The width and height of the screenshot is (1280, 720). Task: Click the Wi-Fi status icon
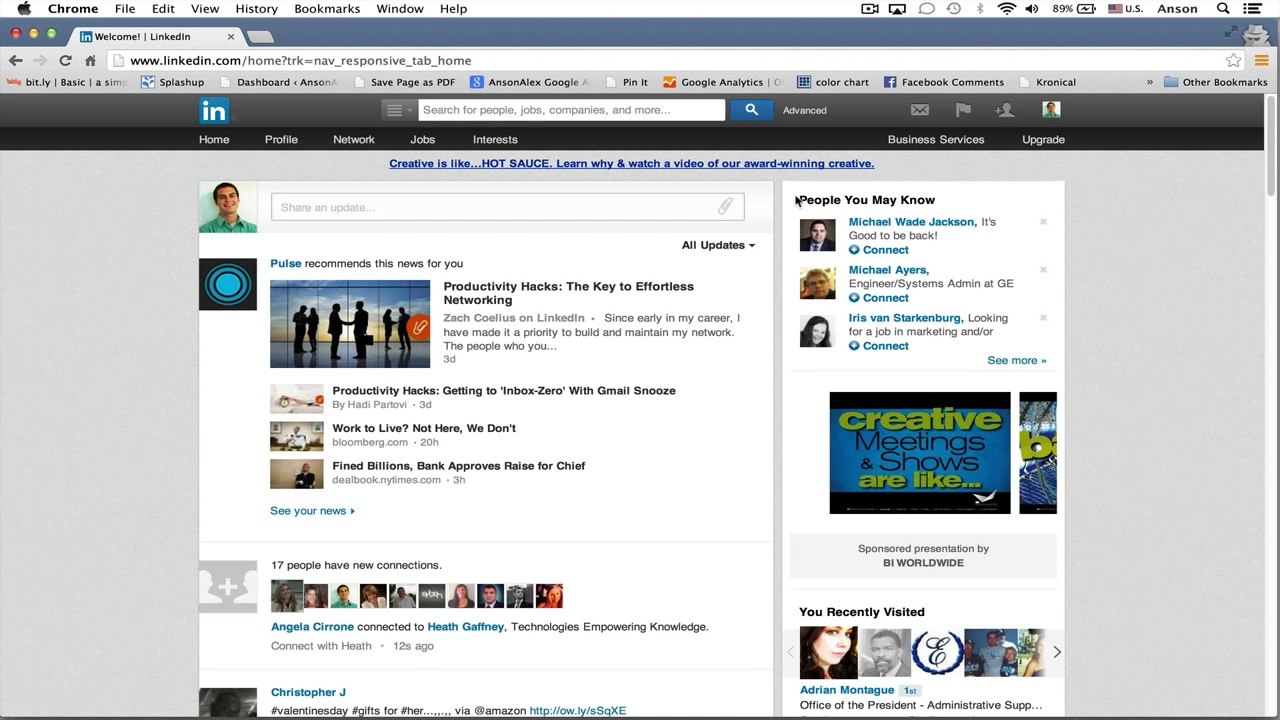point(1006,9)
